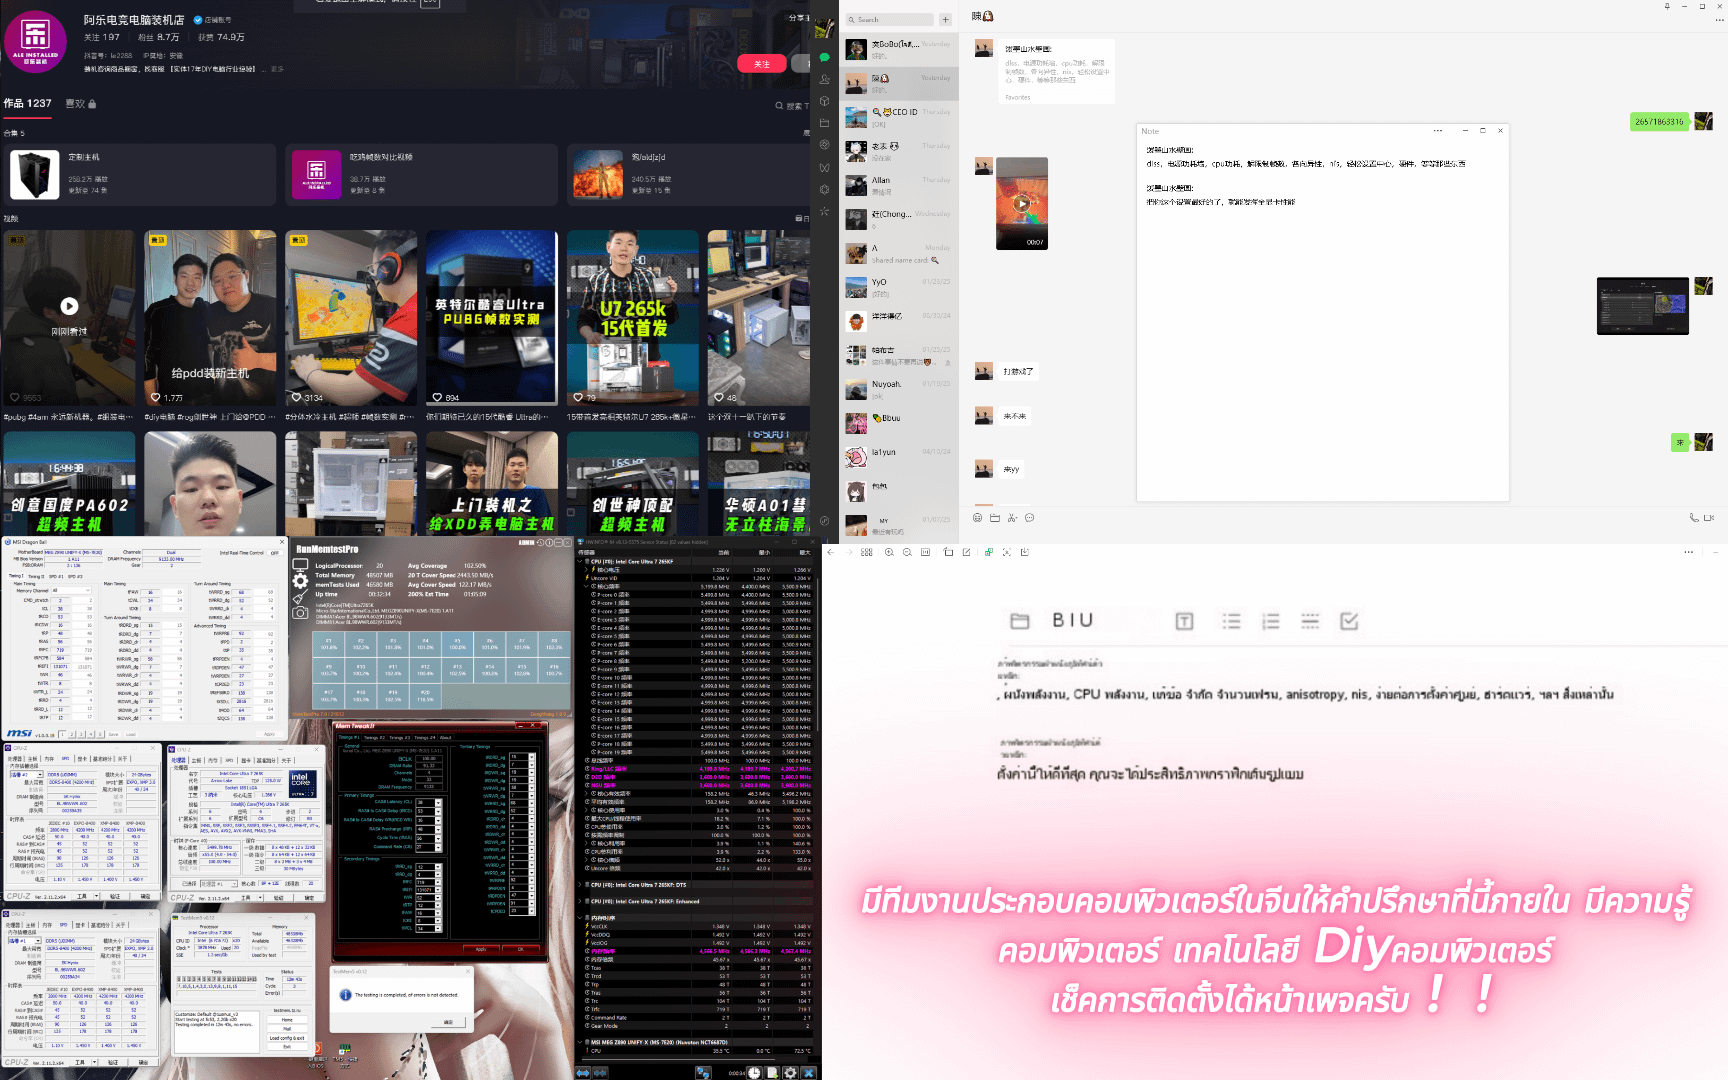The height and width of the screenshot is (1080, 1728).
Task: Click the scissors screenshot icon in WeChat chat
Action: 1012,518
